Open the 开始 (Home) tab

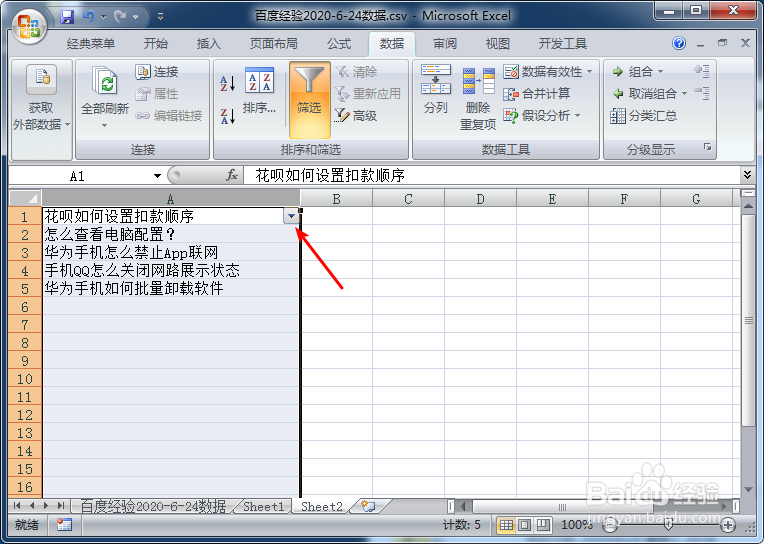156,44
